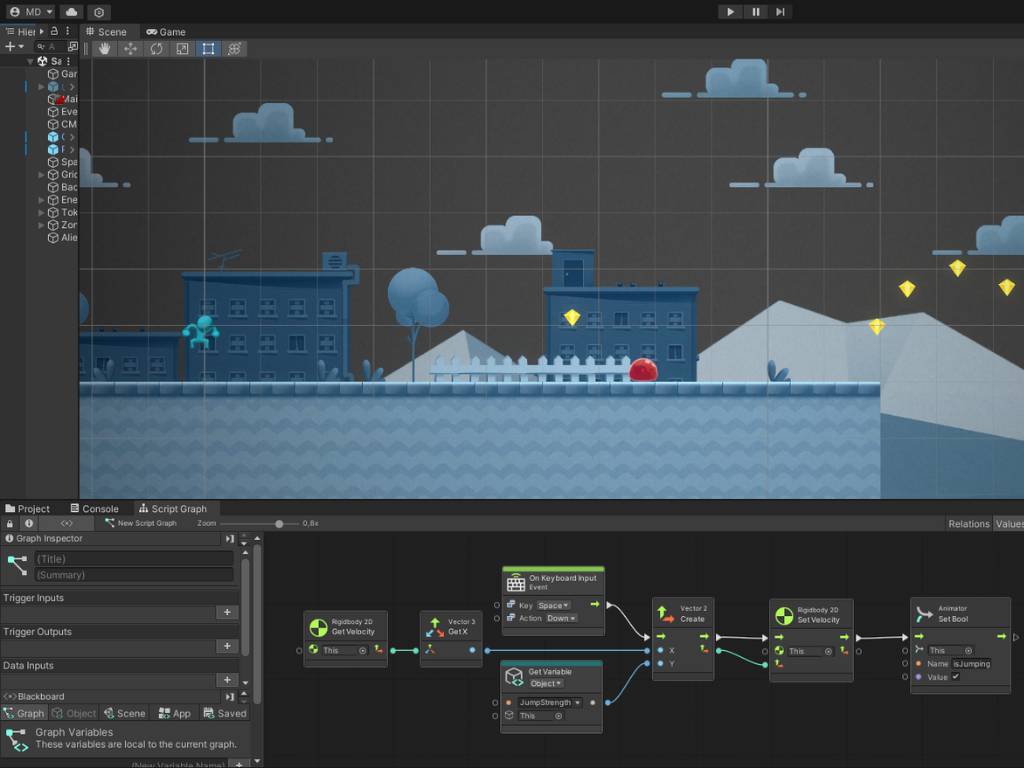Select the Rotate tool in Scene toolbar
Viewport: 1024px width, 768px height.
click(x=157, y=49)
